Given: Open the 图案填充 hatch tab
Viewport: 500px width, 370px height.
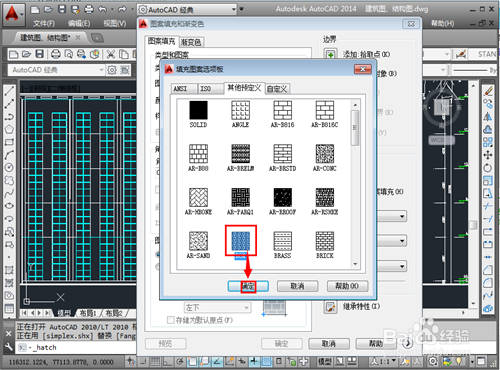Looking at the screenshot, I should (x=162, y=41).
